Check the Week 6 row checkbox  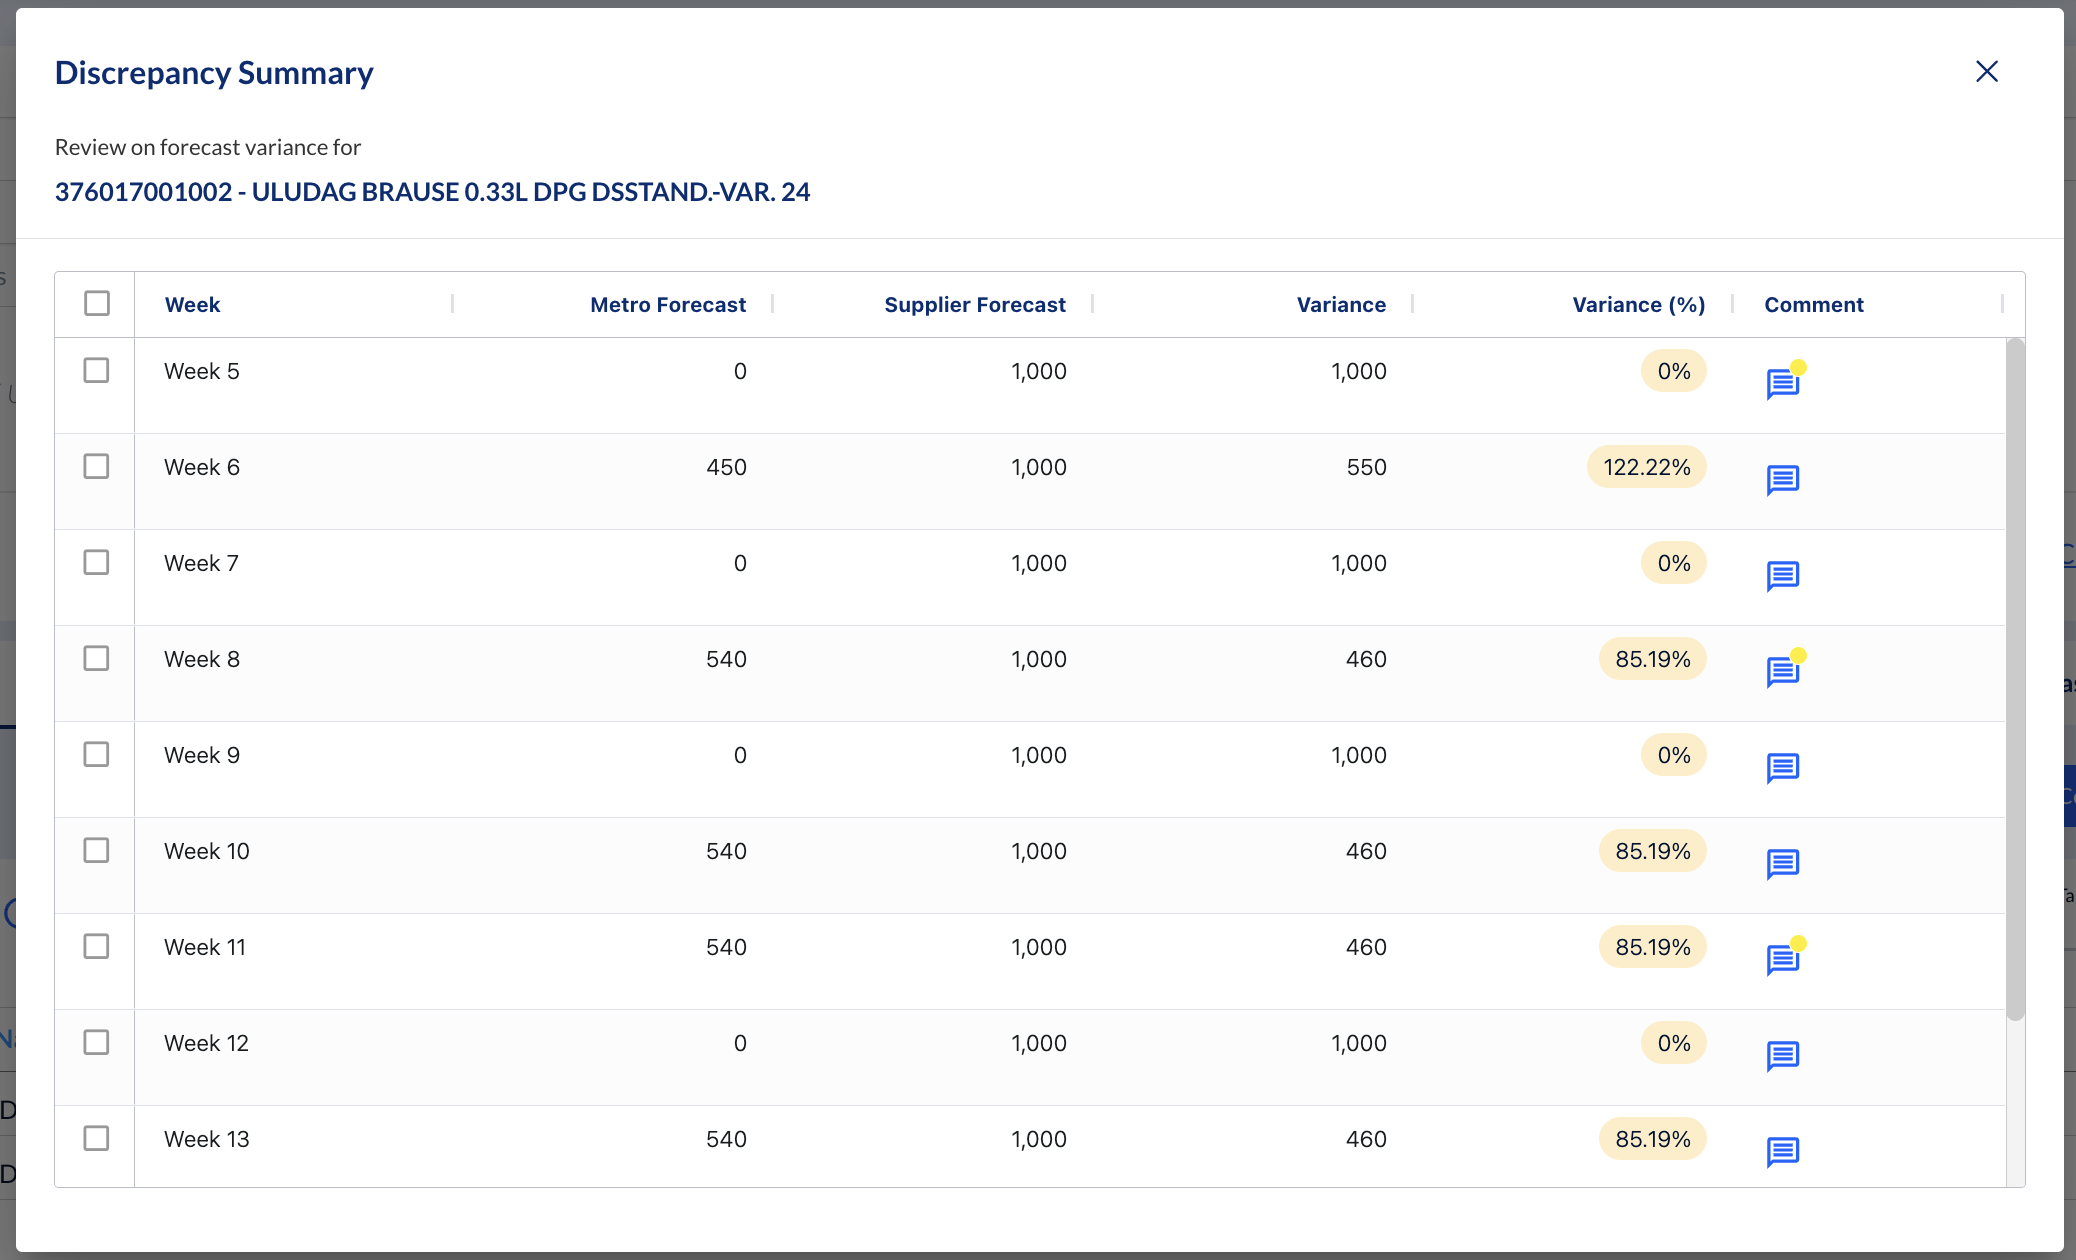pos(97,466)
